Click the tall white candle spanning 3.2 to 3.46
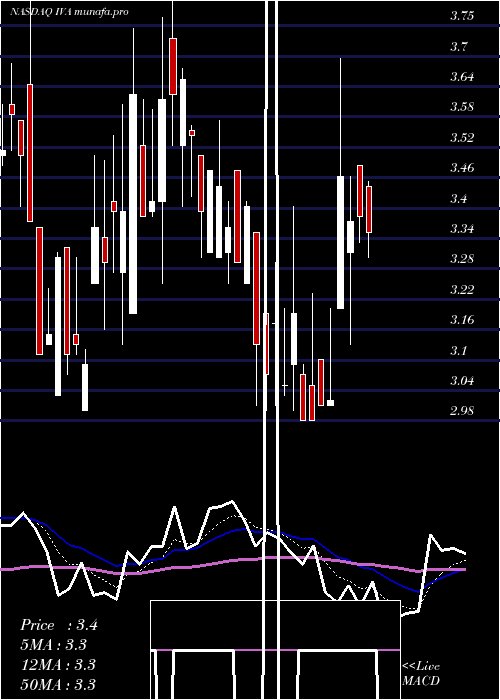The image size is (500, 700). (340, 242)
